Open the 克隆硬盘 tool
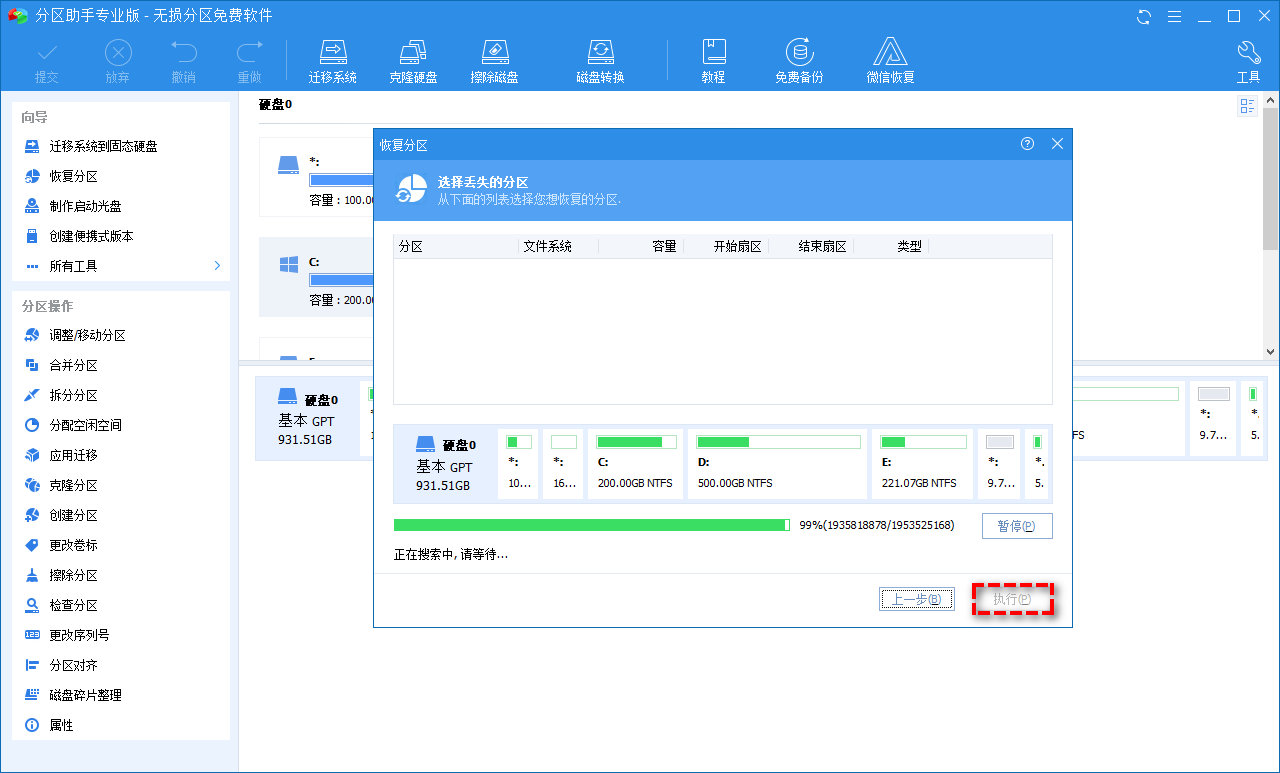The image size is (1280, 773). (413, 59)
